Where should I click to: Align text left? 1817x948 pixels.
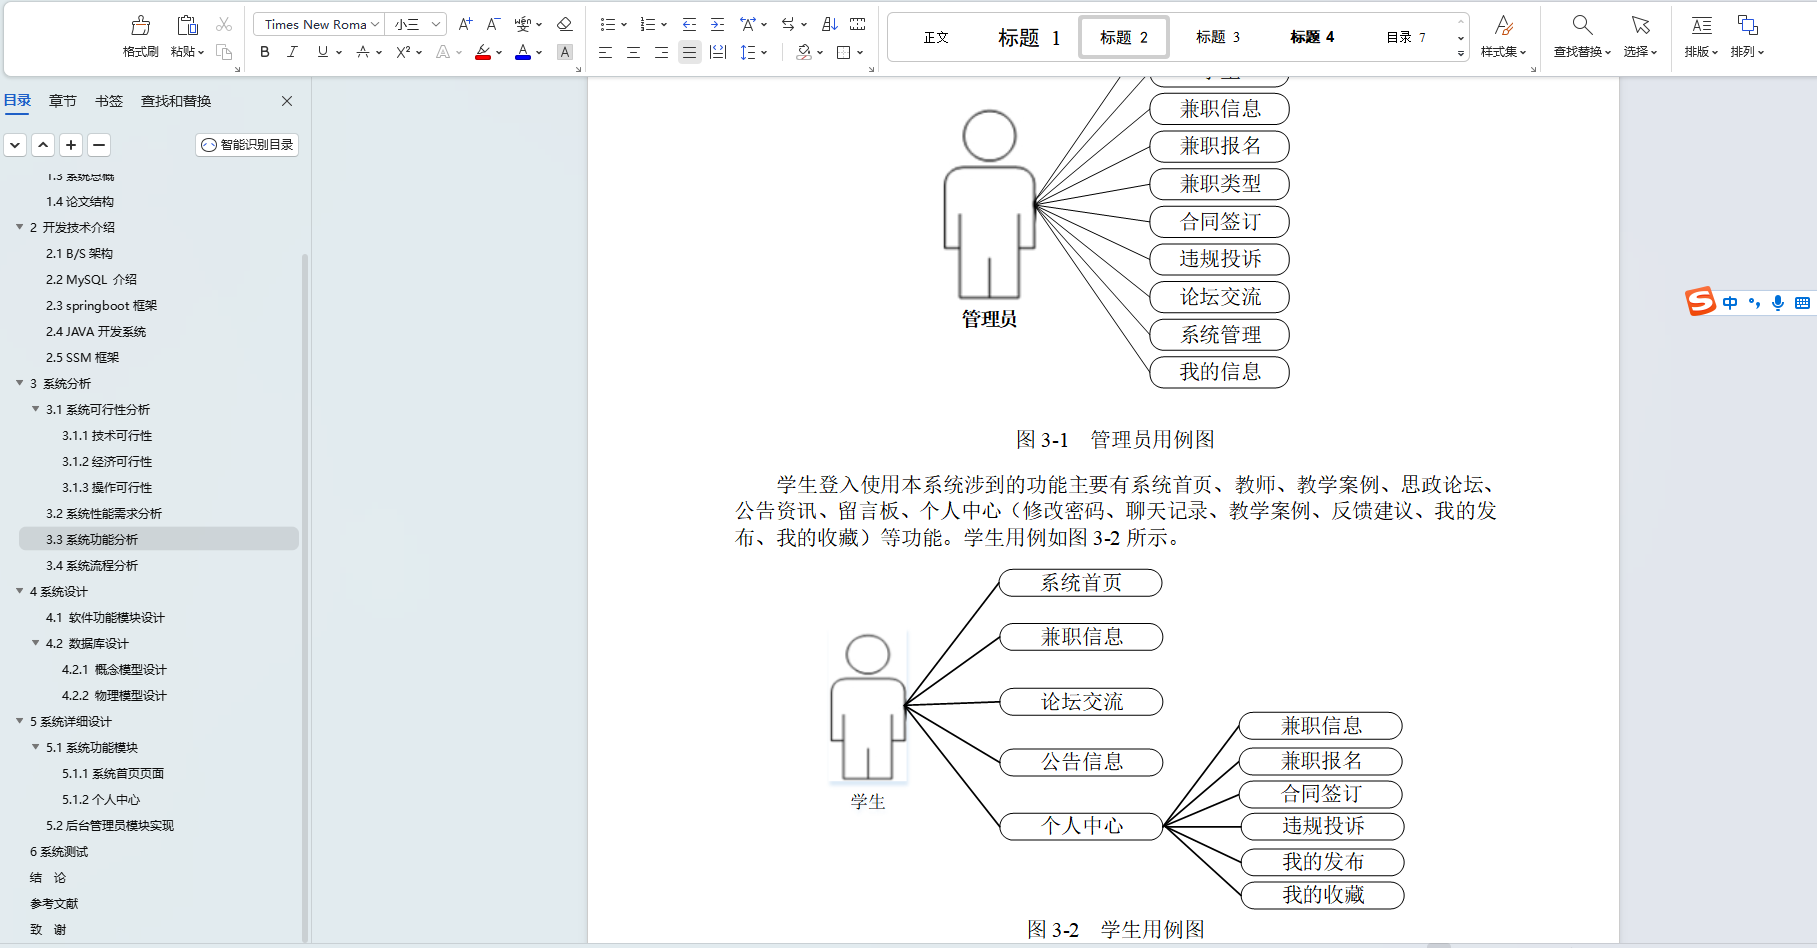coord(605,52)
